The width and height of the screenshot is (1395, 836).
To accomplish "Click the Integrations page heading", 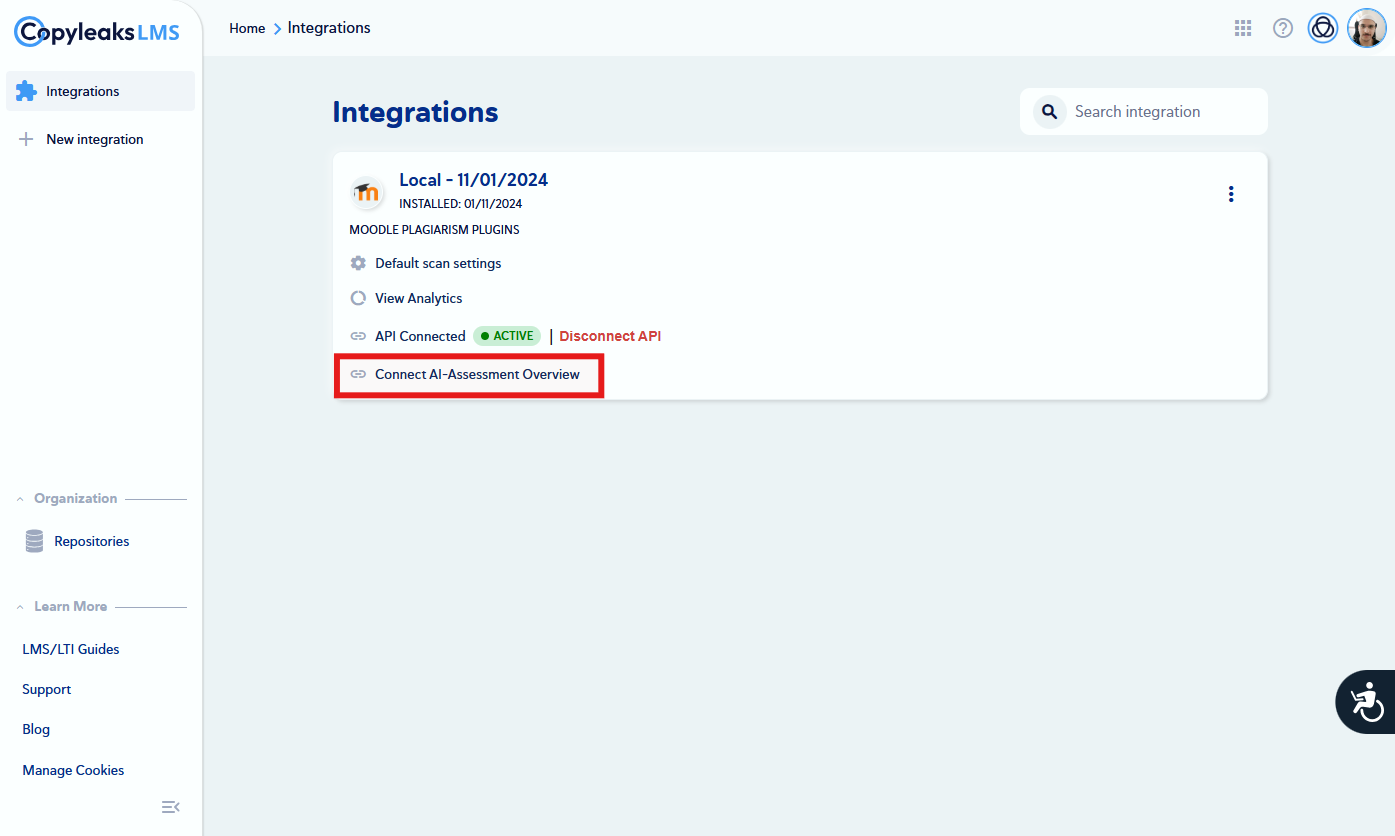I will (415, 112).
